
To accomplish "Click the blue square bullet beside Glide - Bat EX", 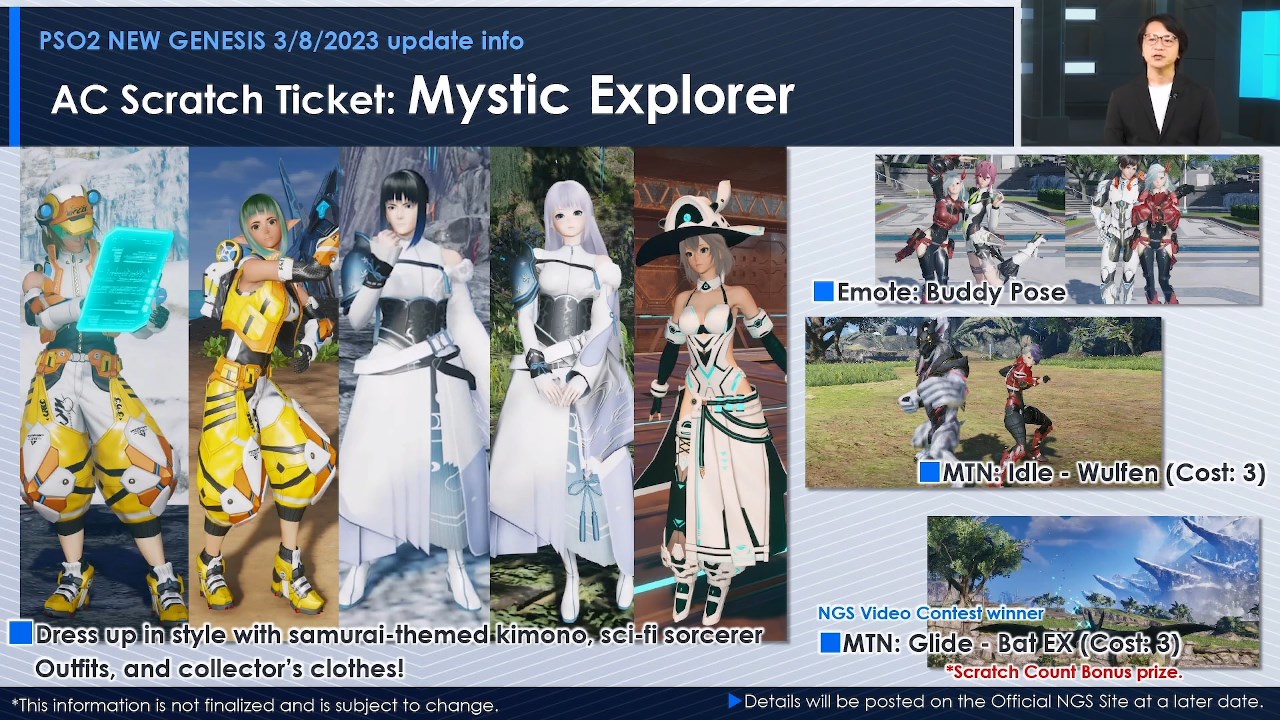I will (x=829, y=643).
